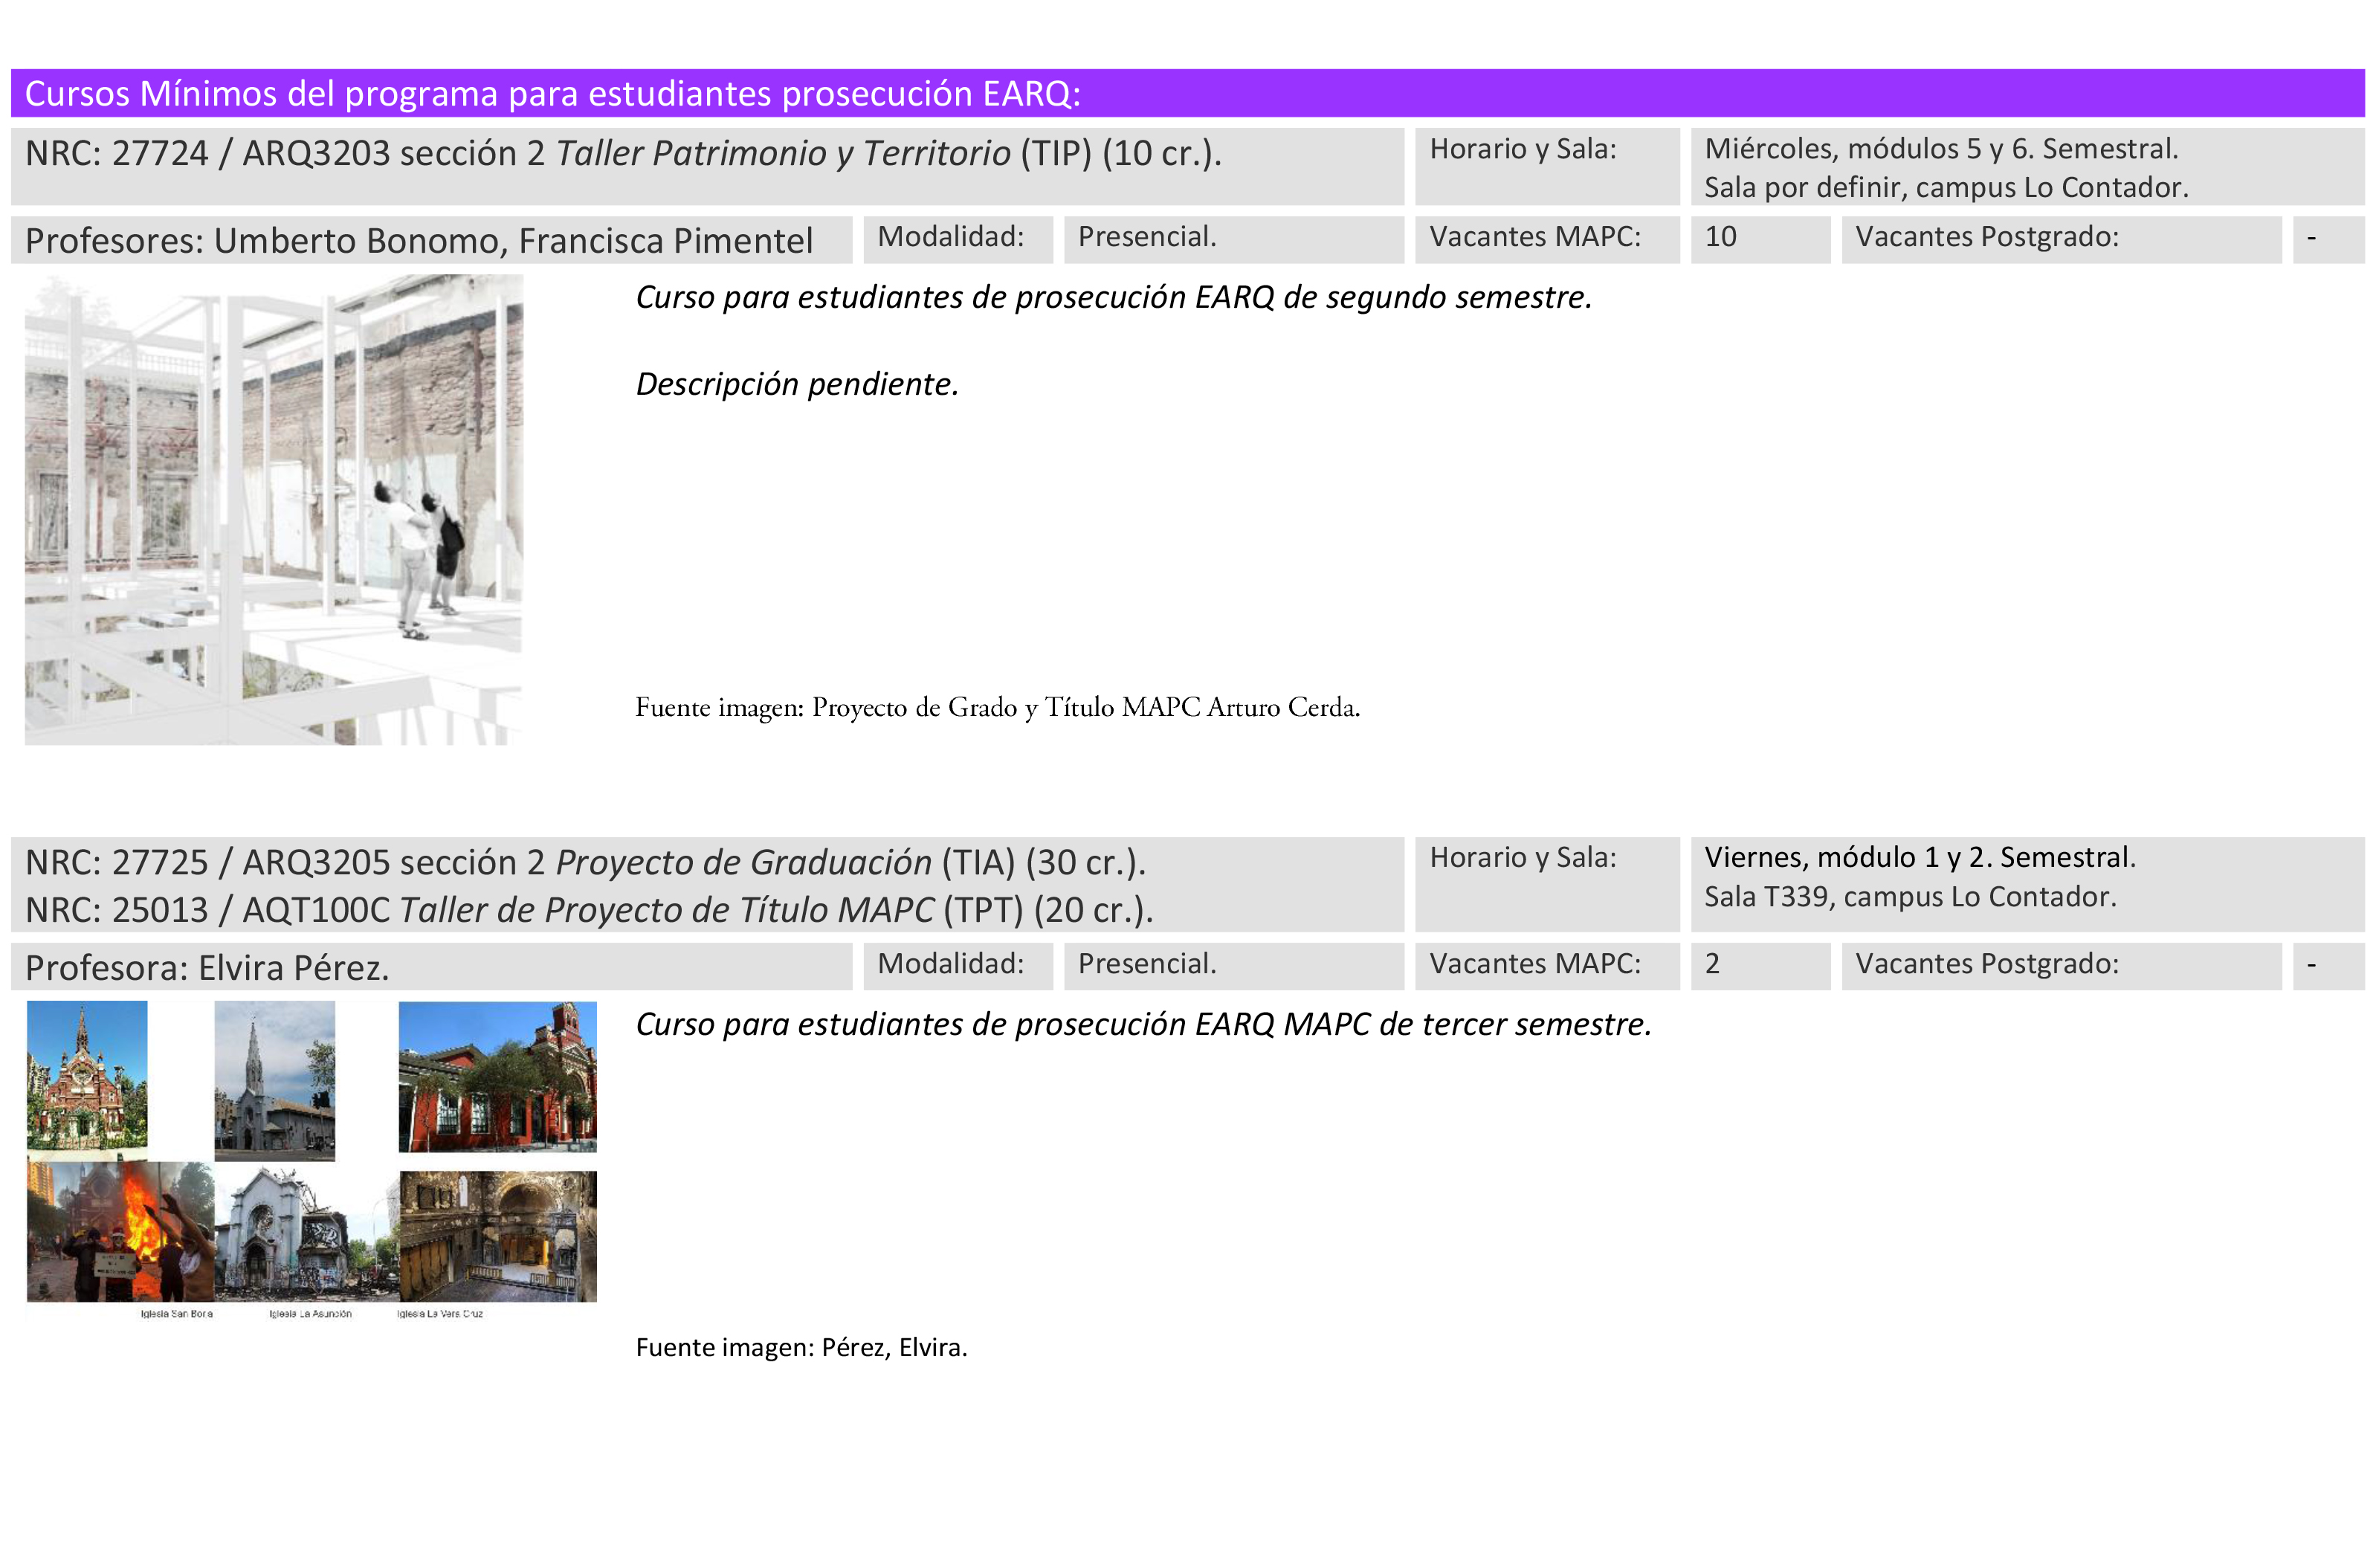Screen dimensions: 2376x1568
Task: Click 'Vacantes Postgrado:' label in Elvira Pérez row
Action: (1987, 964)
